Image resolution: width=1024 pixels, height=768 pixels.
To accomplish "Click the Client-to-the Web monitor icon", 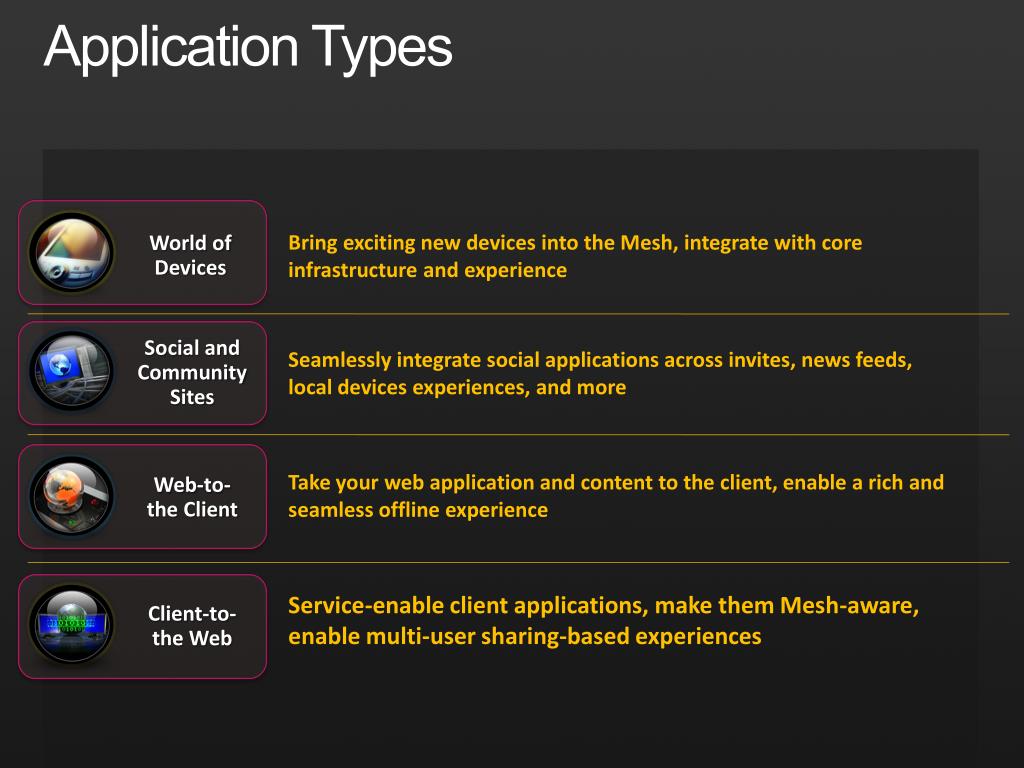I will pyautogui.click(x=71, y=624).
